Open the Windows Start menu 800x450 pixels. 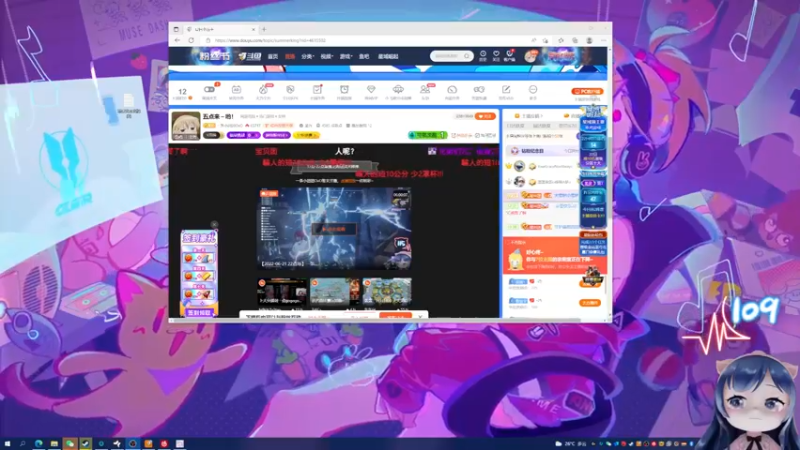(7, 444)
